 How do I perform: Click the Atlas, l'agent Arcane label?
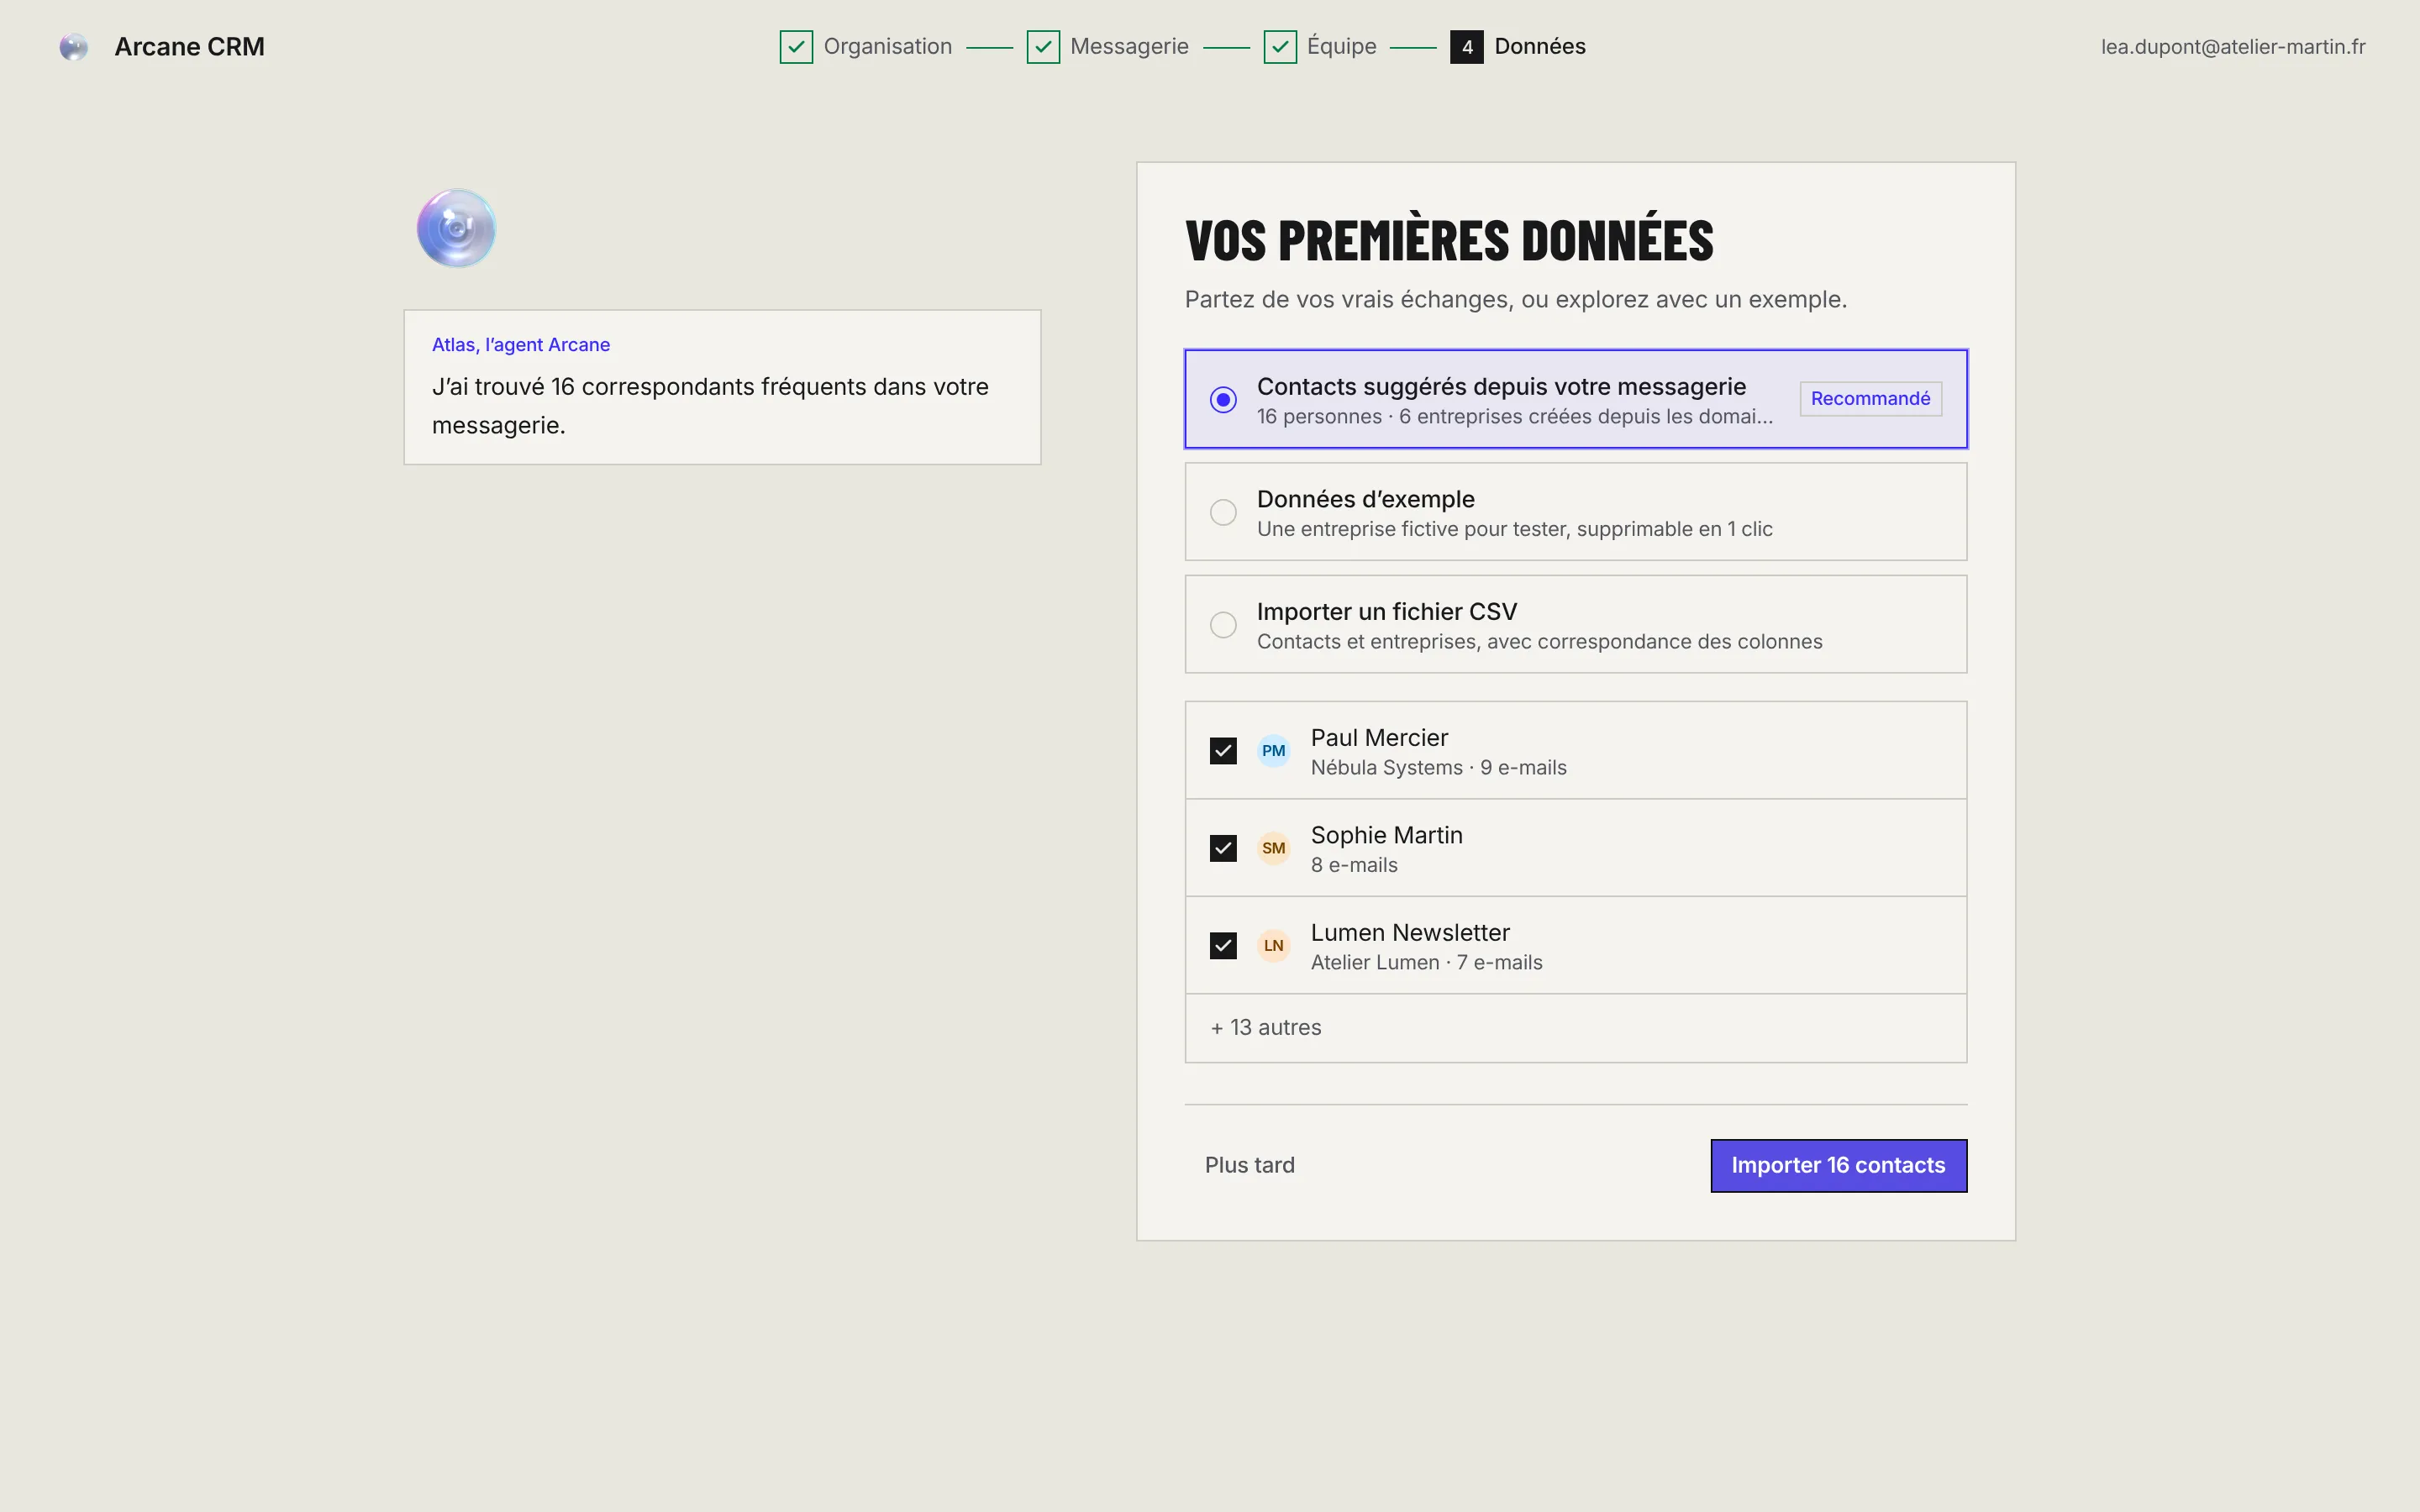[521, 345]
